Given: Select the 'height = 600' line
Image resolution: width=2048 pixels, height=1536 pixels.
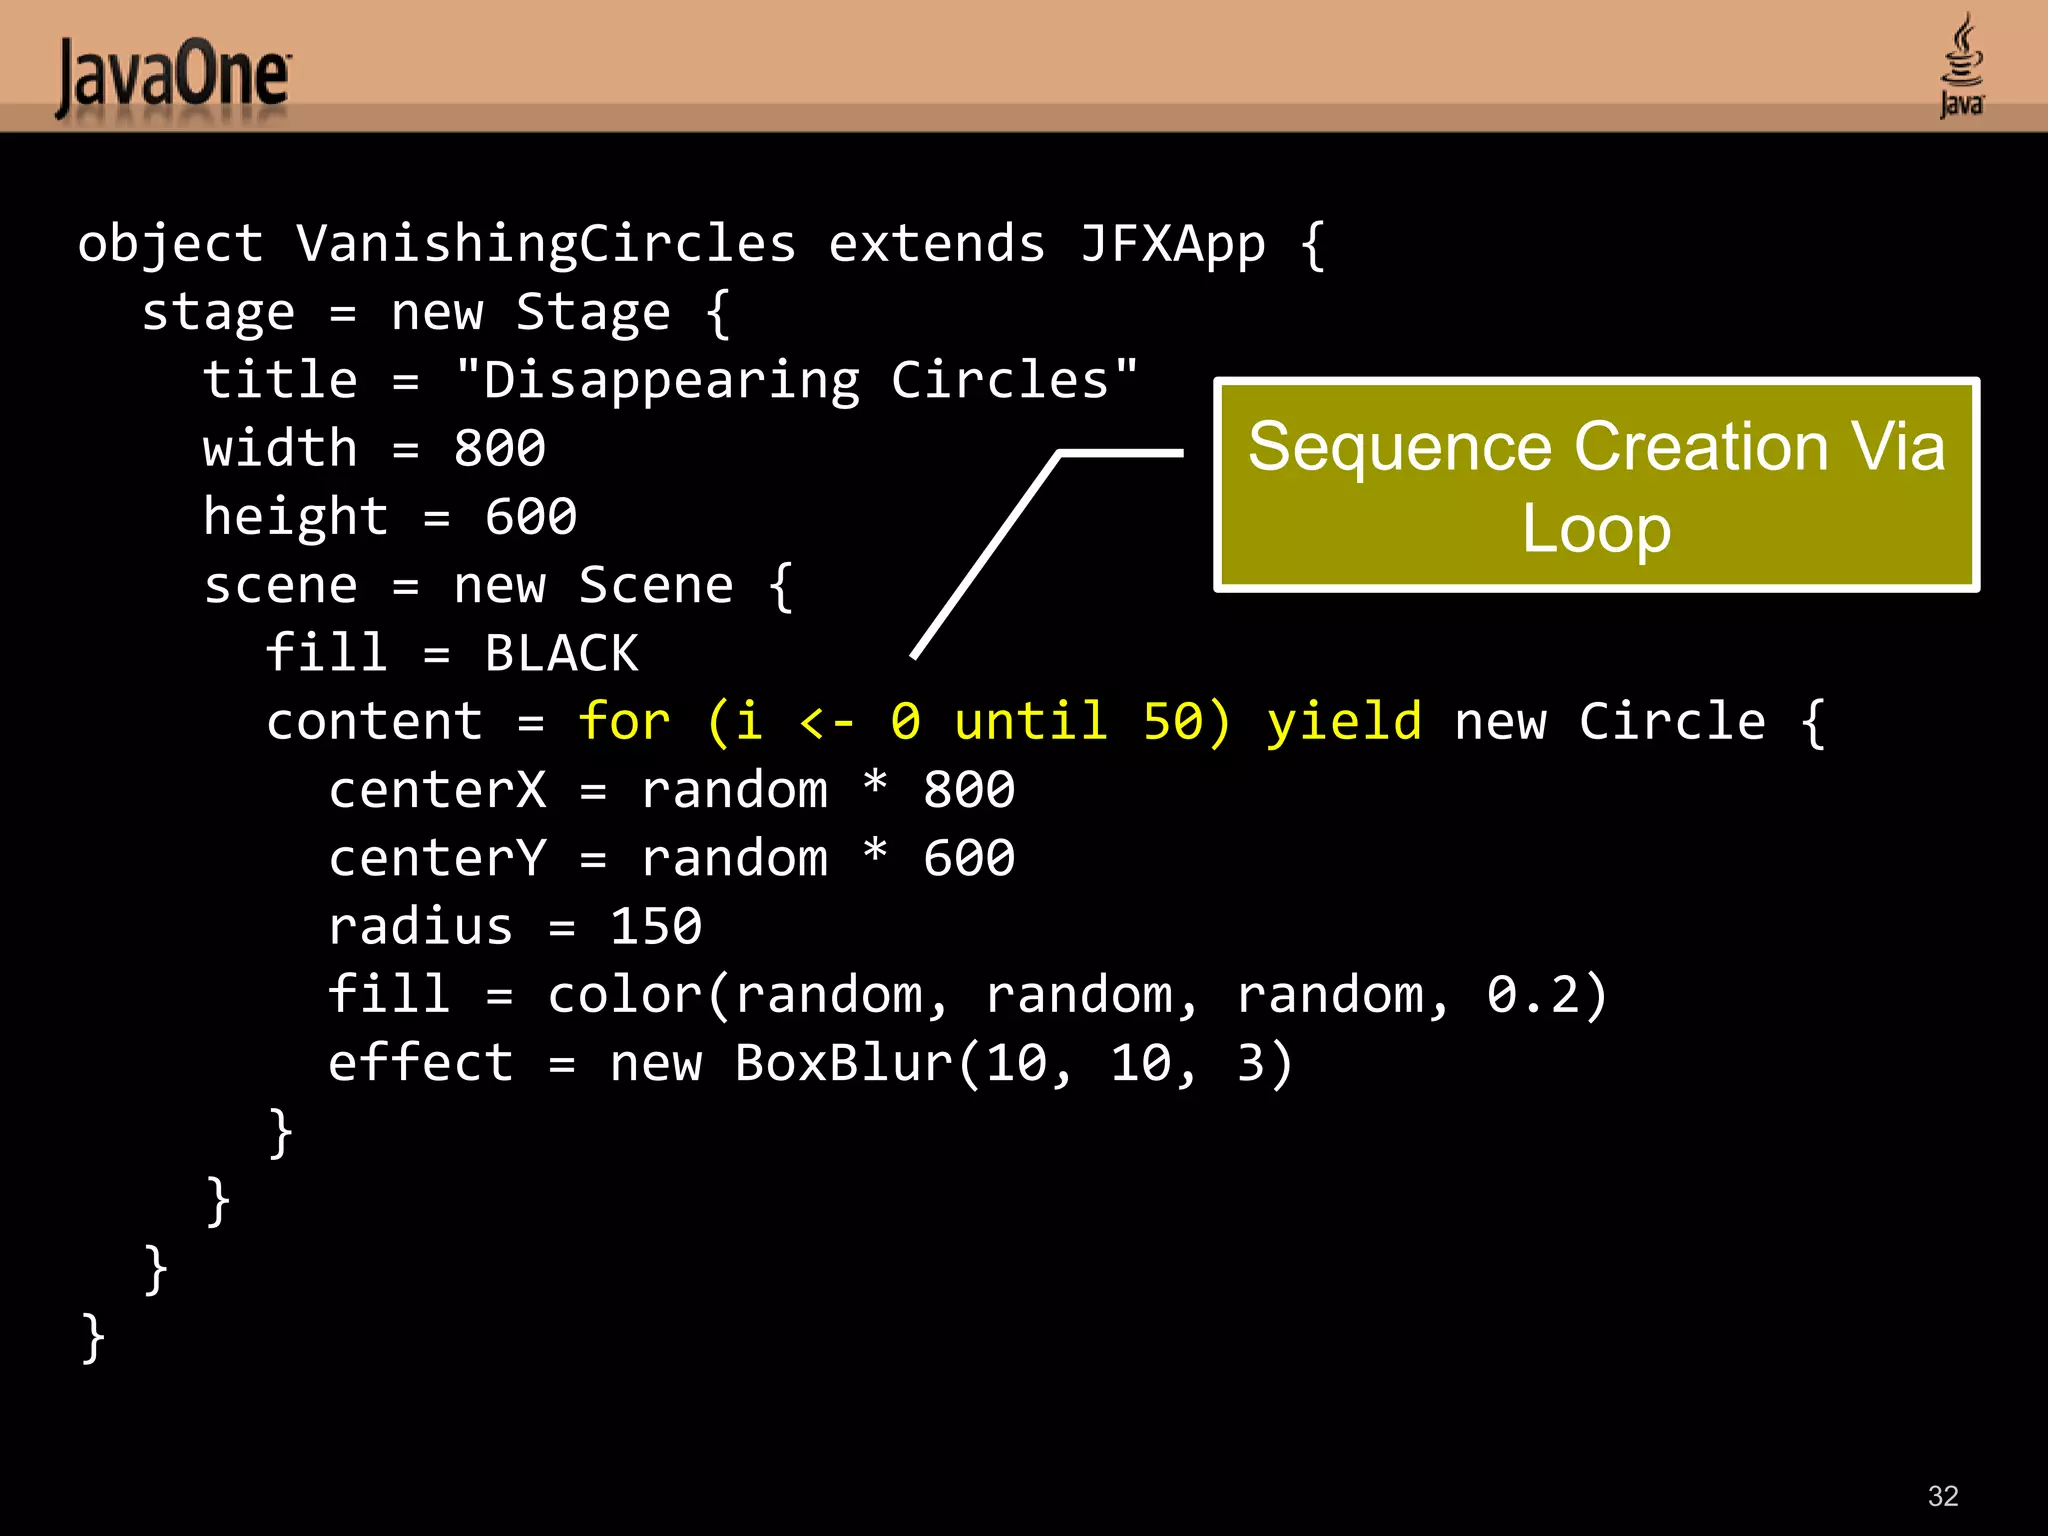Looking at the screenshot, I should pos(390,518).
